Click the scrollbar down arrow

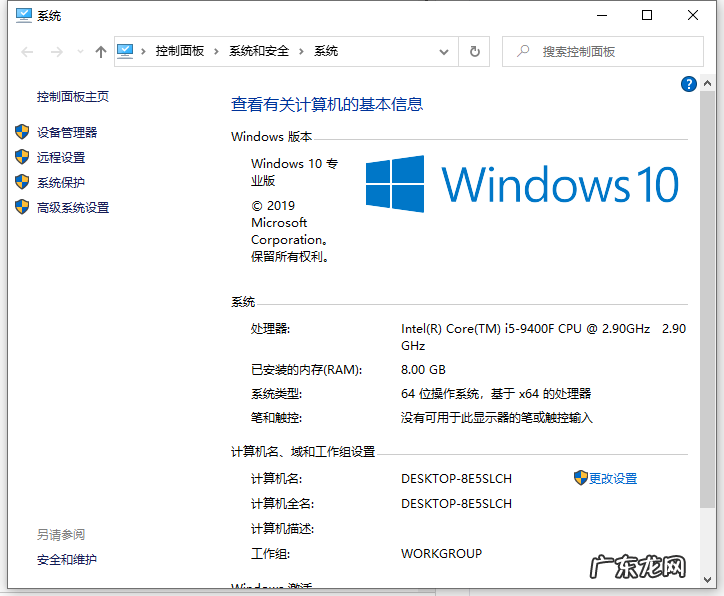click(x=707, y=579)
